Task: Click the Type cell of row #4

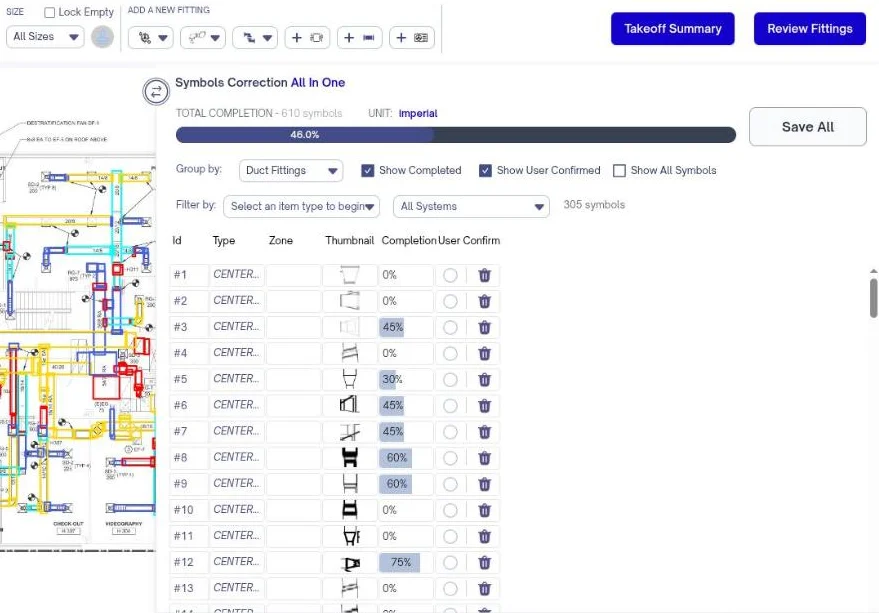Action: coord(237,354)
